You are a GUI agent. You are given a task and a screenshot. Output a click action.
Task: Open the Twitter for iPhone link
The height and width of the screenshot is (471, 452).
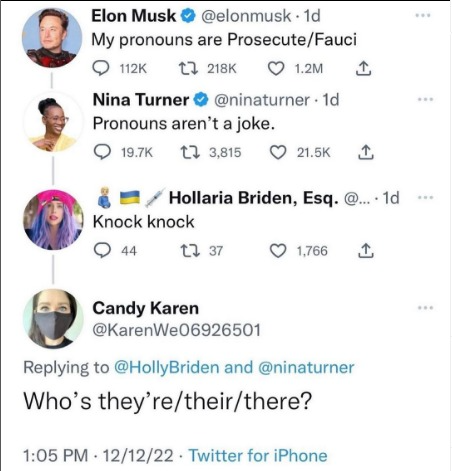point(258,455)
